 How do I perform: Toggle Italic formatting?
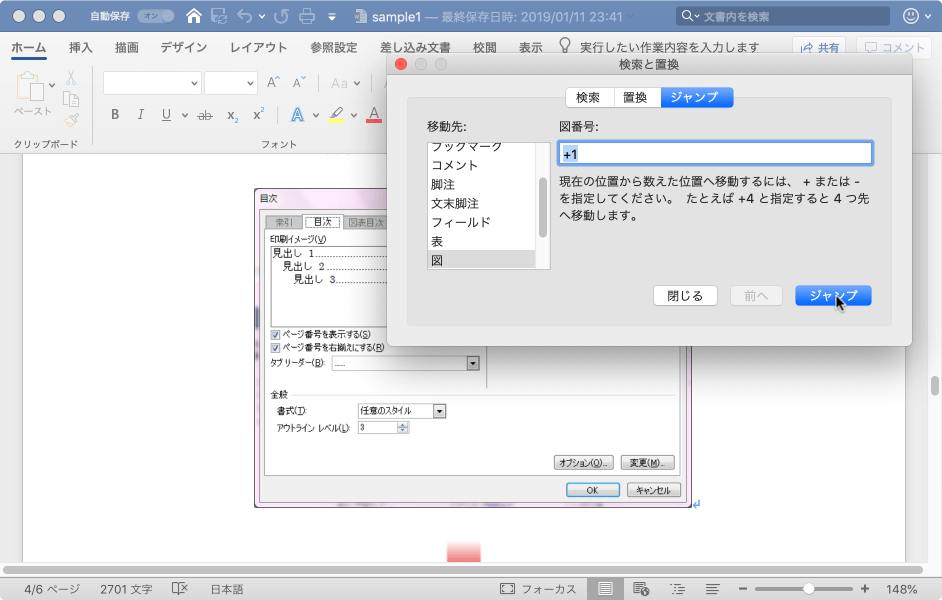[141, 114]
